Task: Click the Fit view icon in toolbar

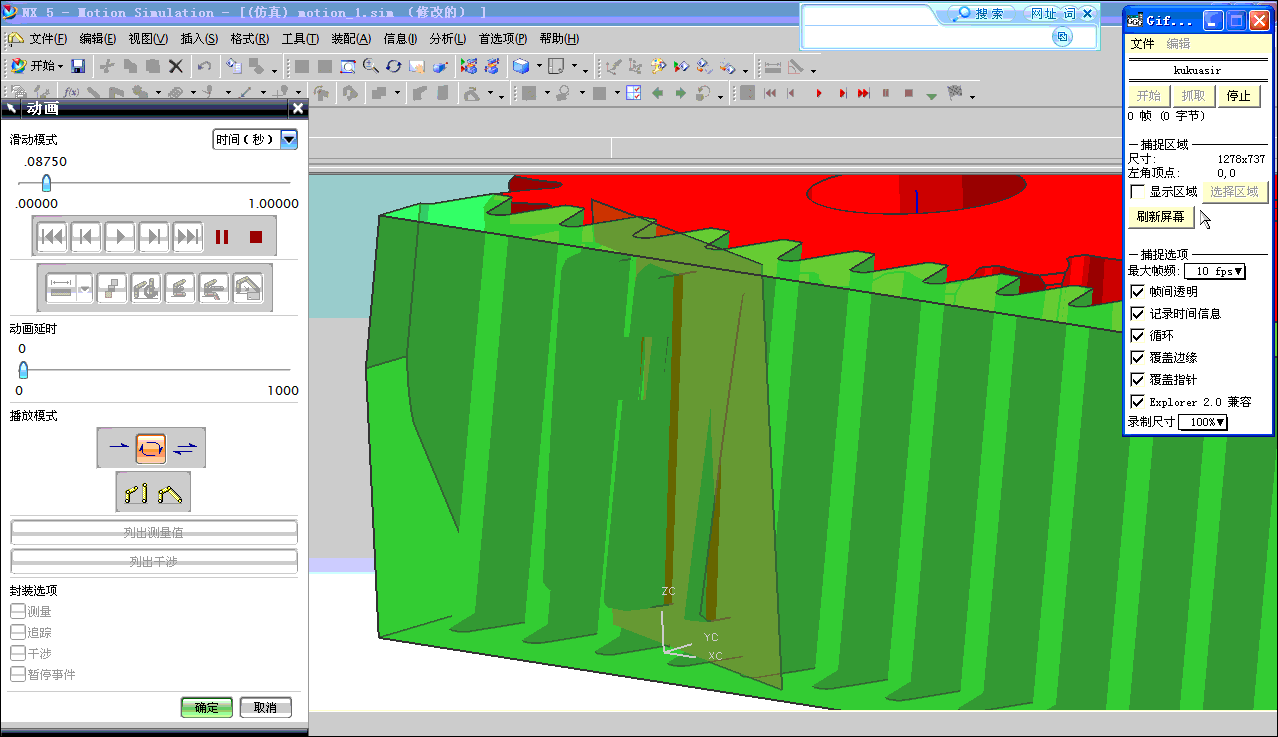Action: [348, 66]
